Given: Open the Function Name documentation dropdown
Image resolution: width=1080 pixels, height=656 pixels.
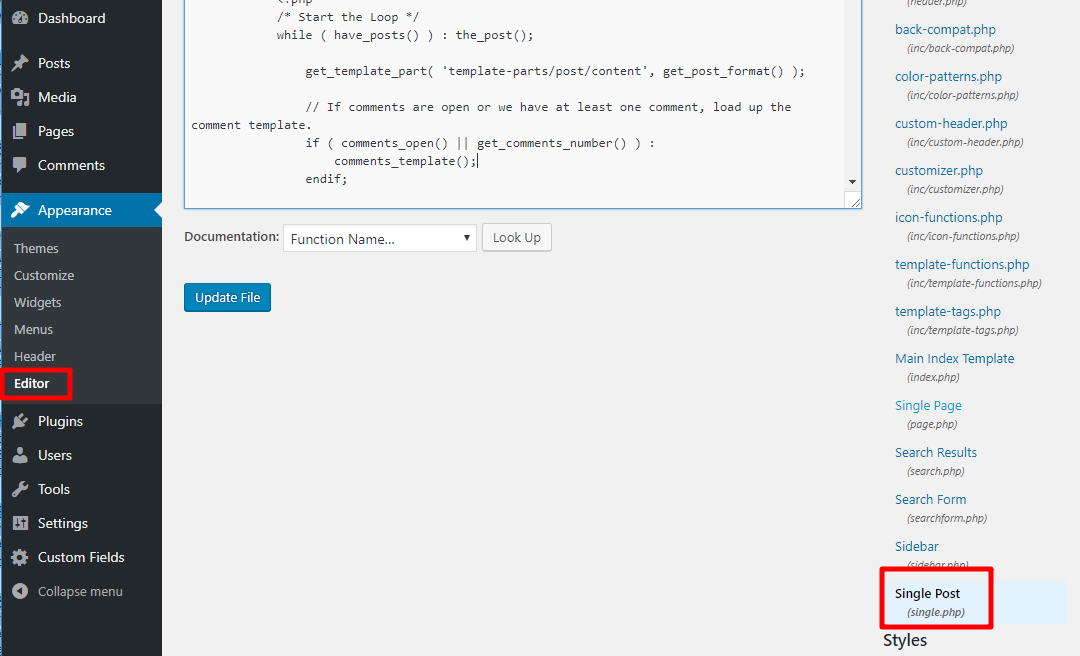Looking at the screenshot, I should pos(380,238).
